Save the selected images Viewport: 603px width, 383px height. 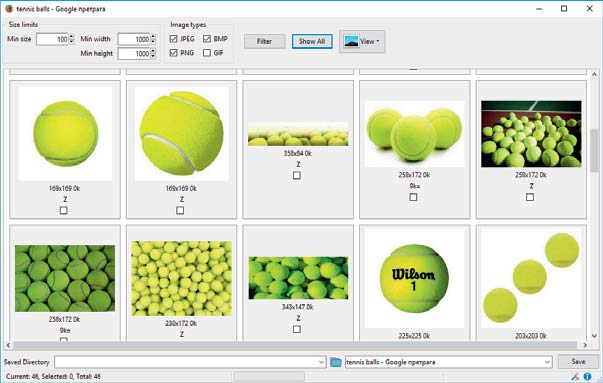(578, 361)
